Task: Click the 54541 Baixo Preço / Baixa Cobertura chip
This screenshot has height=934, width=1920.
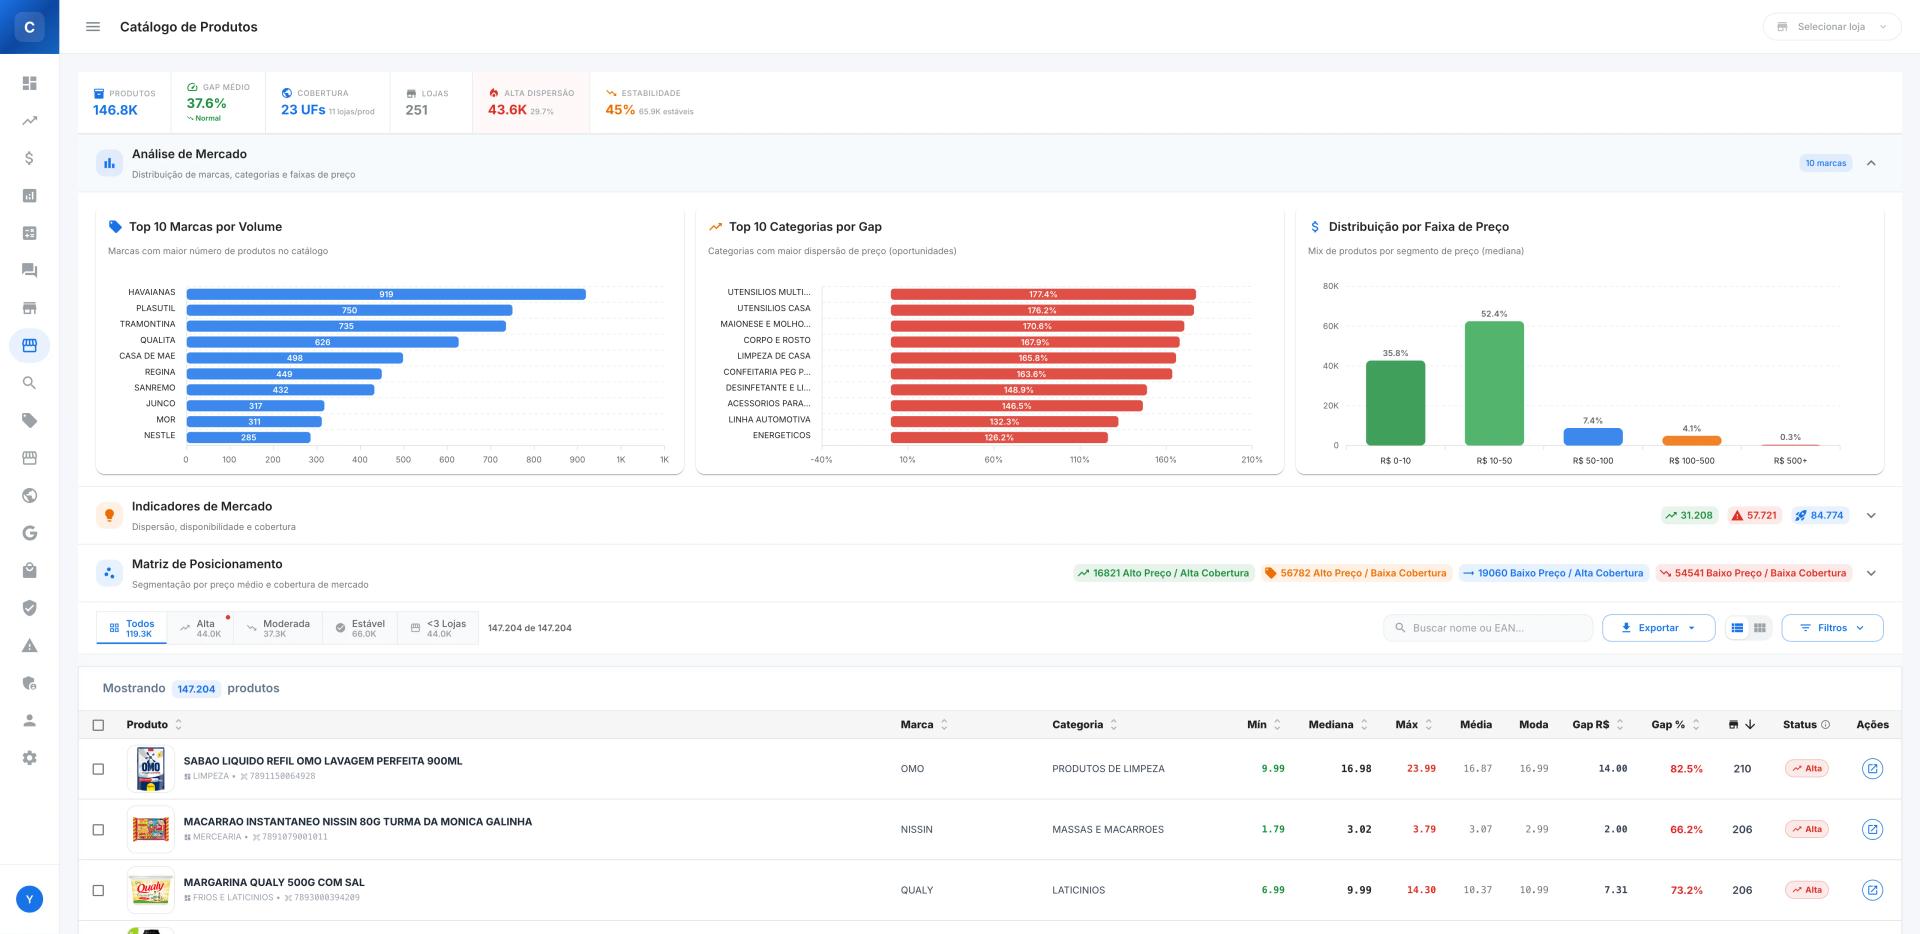Action: tap(1753, 574)
